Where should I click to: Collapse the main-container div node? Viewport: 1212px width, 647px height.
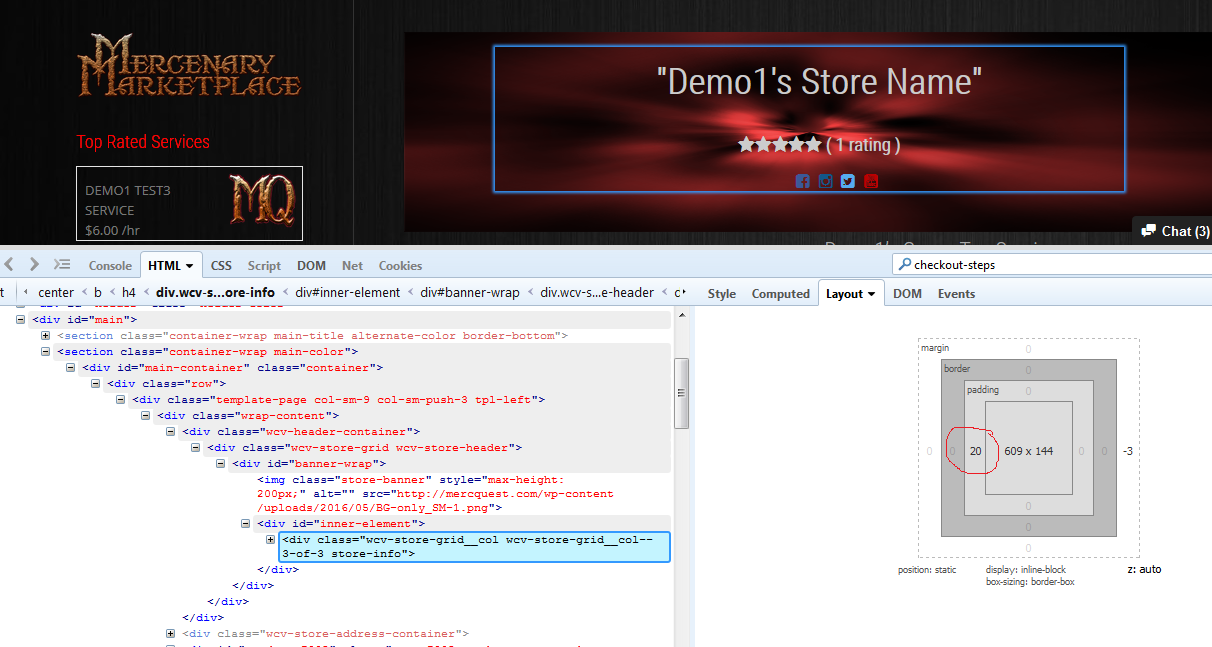pos(71,367)
